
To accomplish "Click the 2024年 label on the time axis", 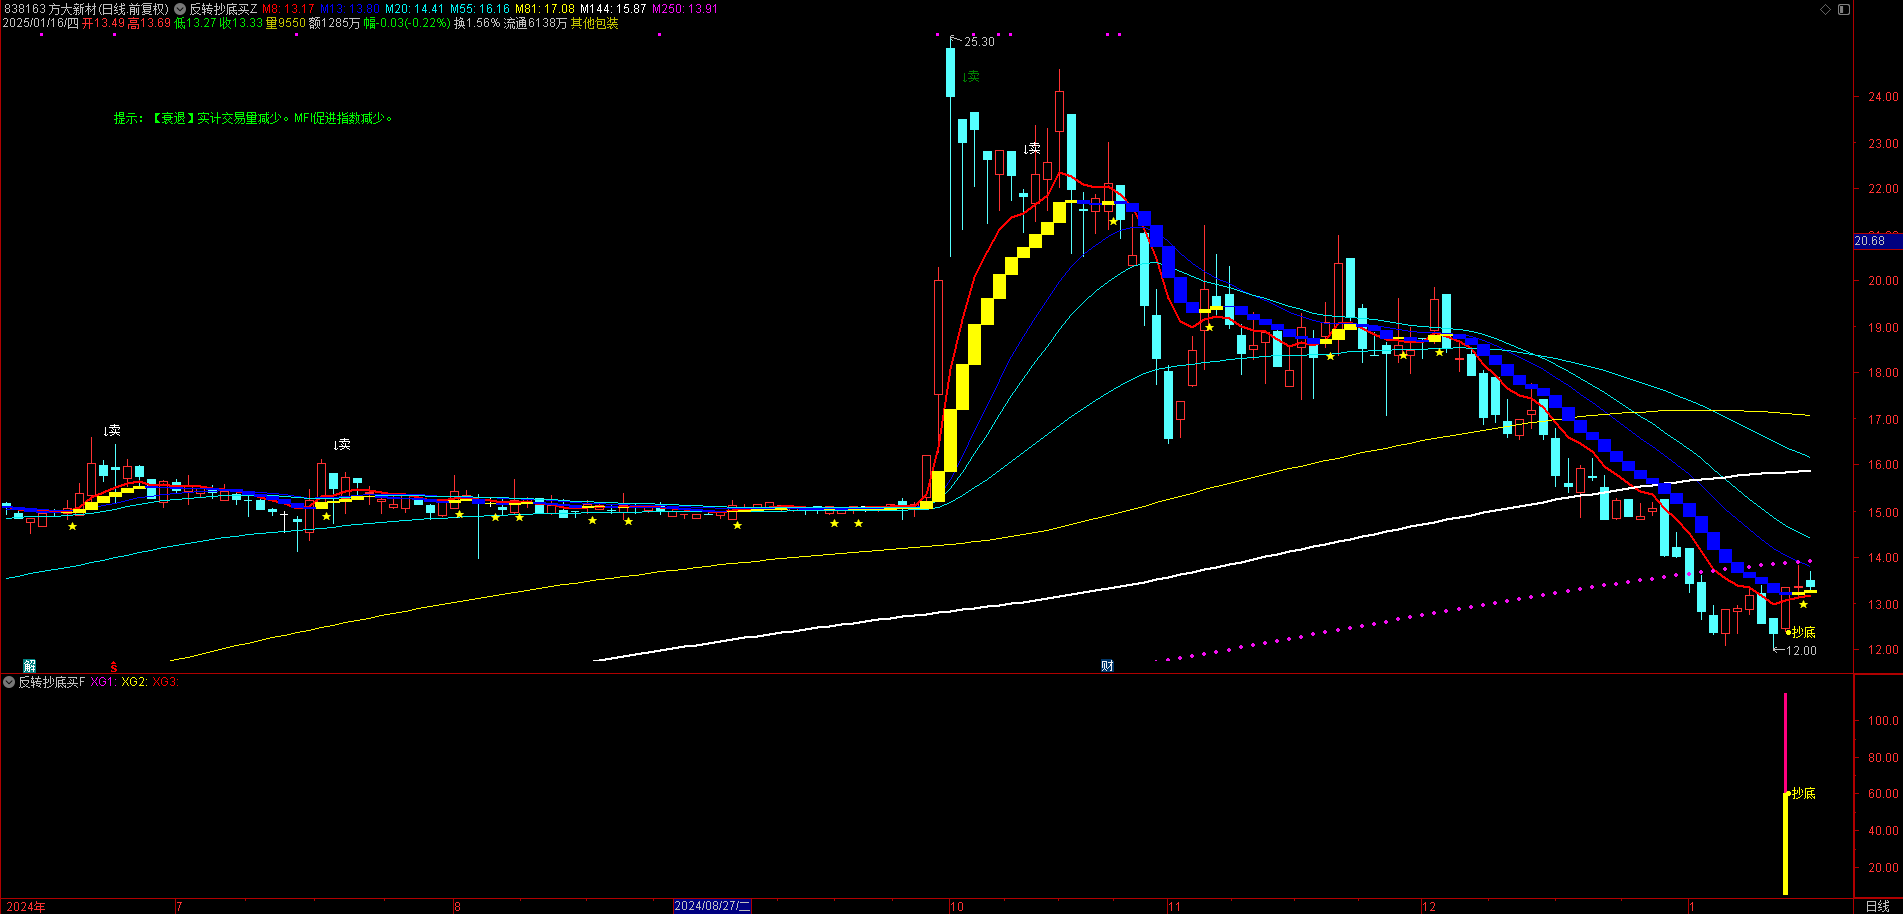I will click(25, 907).
